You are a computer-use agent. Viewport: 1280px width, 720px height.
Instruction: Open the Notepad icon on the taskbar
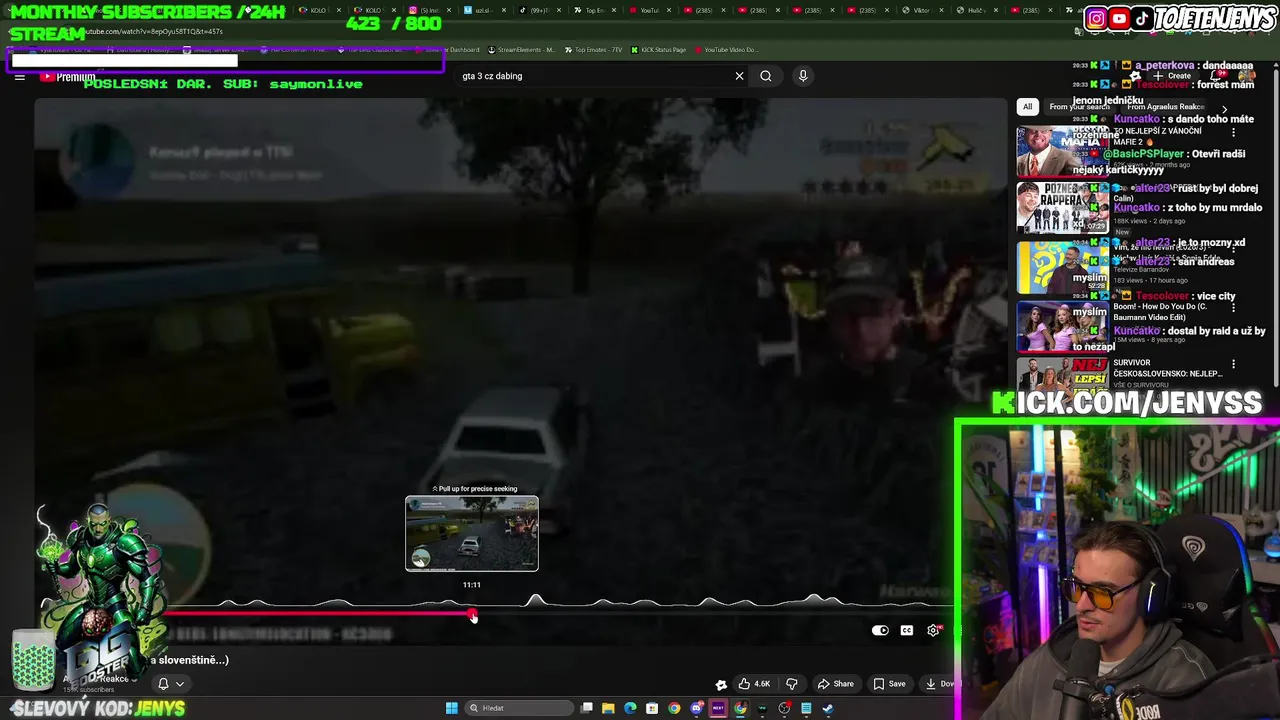click(806, 708)
